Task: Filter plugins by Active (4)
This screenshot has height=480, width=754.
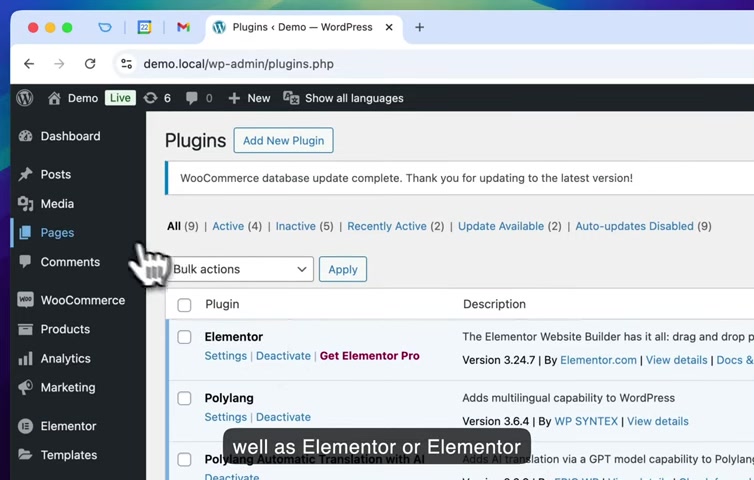Action: click(x=237, y=226)
